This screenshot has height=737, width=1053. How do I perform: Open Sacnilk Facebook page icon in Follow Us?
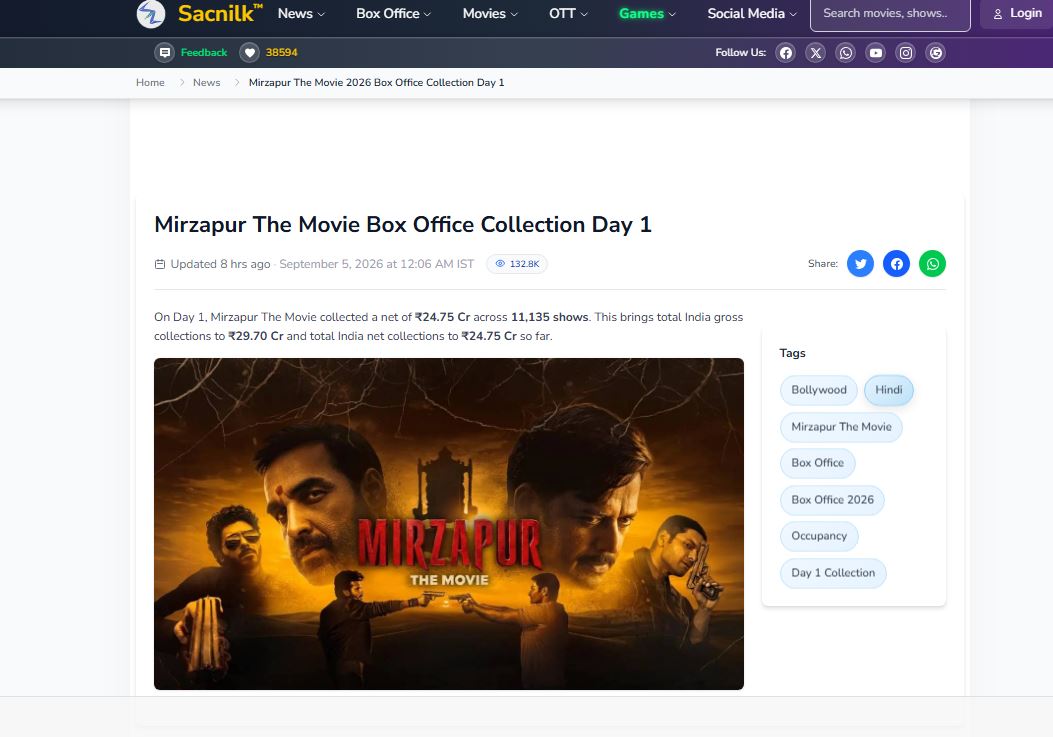pyautogui.click(x=786, y=52)
